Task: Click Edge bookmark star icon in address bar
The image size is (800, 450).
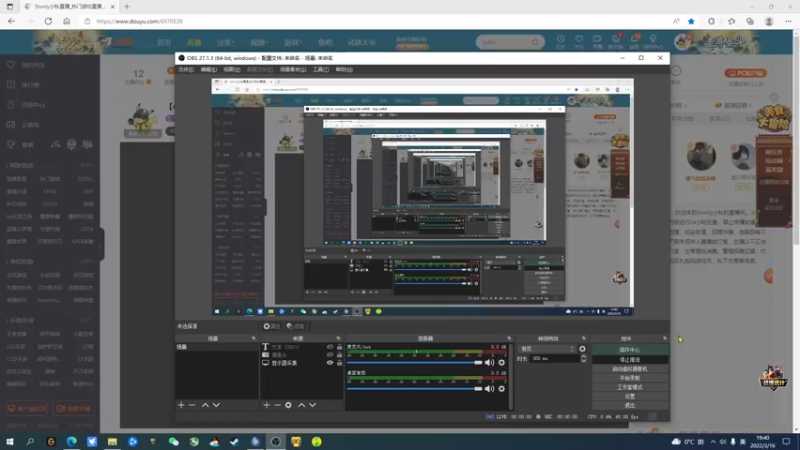Action: (x=691, y=21)
